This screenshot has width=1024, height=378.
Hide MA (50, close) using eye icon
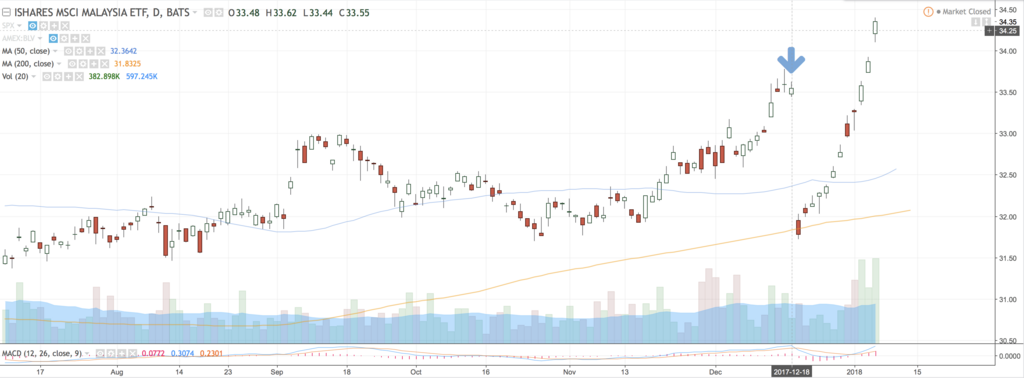click(x=69, y=51)
